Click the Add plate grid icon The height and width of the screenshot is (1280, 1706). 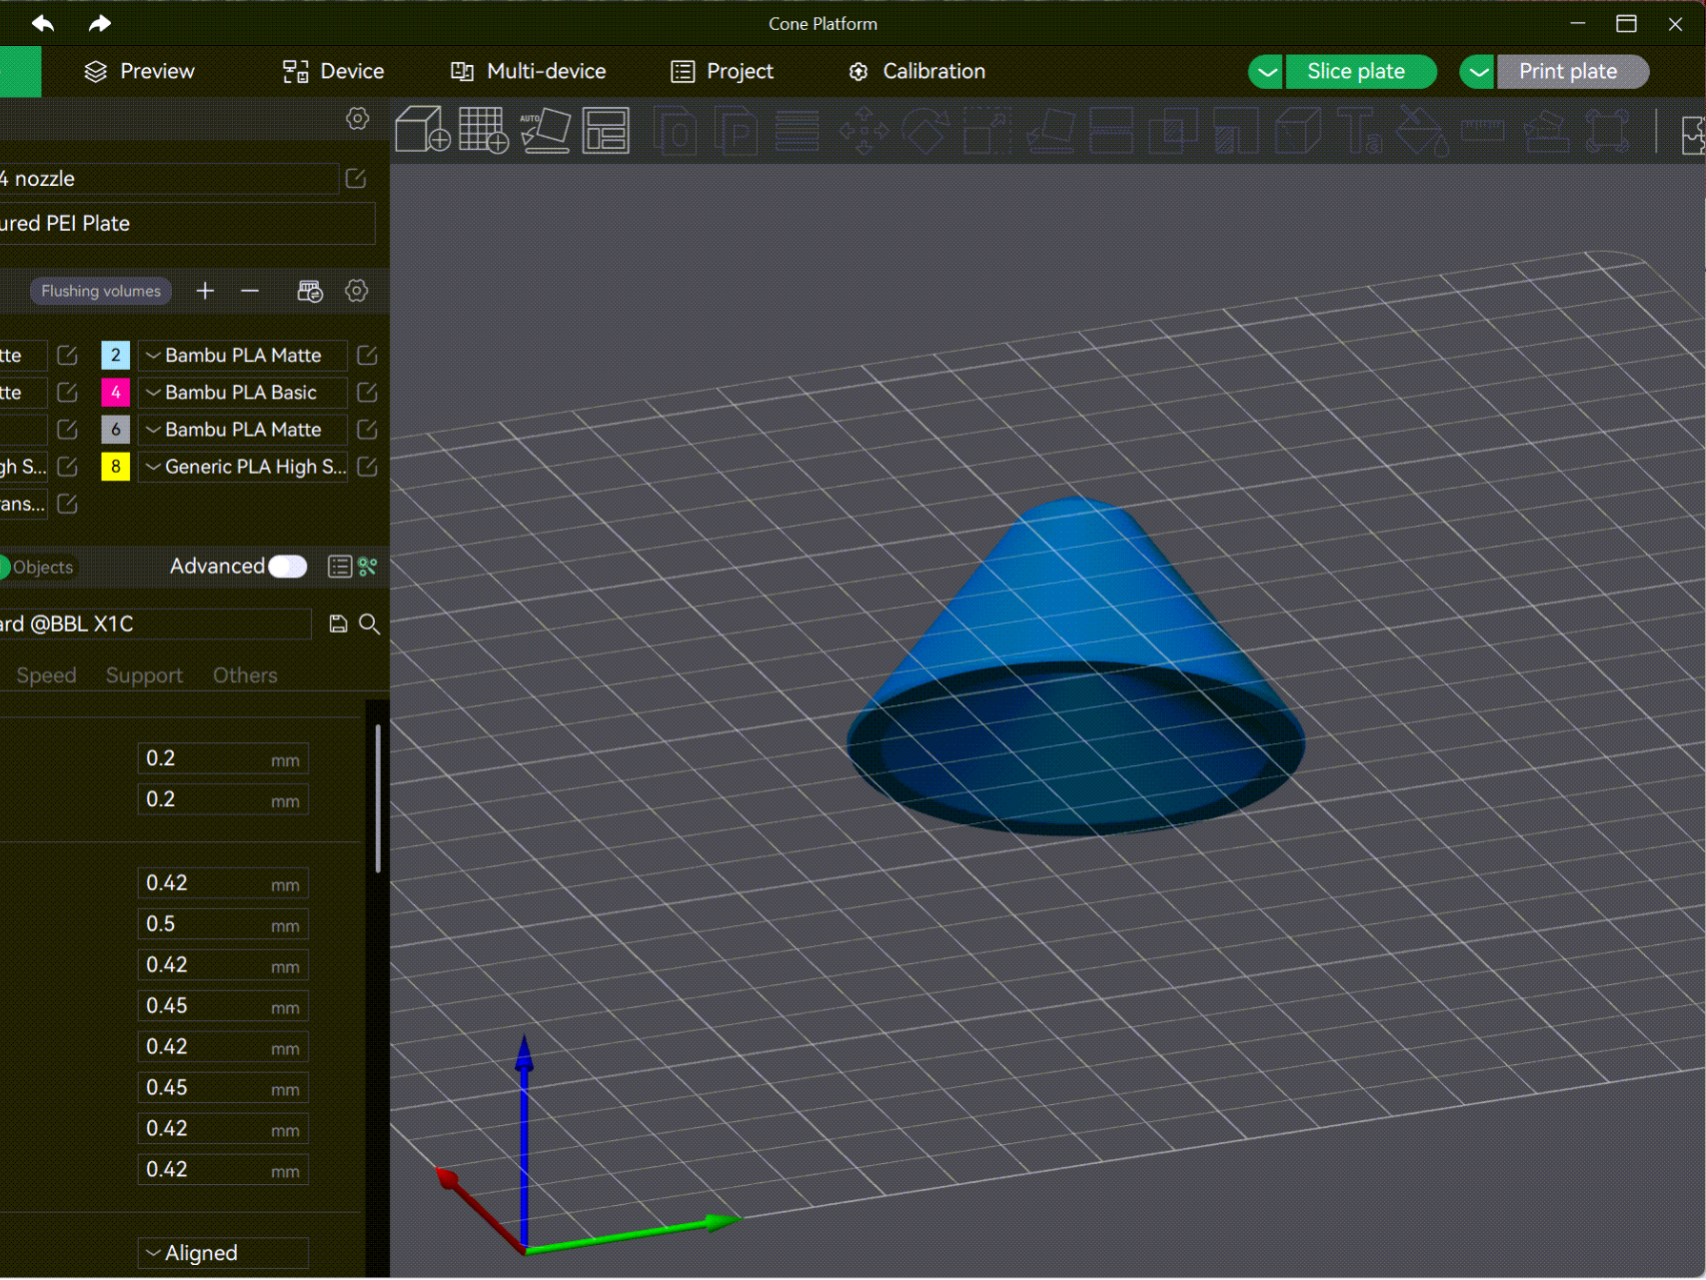pos(484,130)
